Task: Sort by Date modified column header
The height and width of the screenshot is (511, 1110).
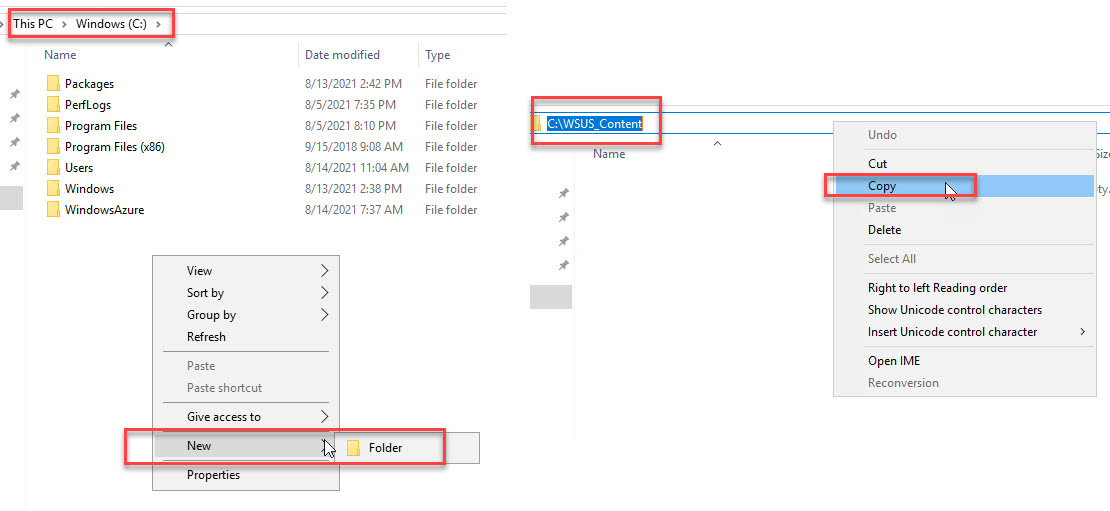Action: [342, 55]
